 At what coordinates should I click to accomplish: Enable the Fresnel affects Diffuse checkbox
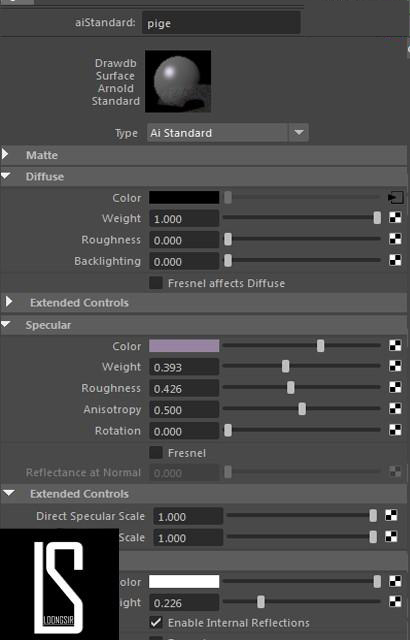(x=156, y=283)
